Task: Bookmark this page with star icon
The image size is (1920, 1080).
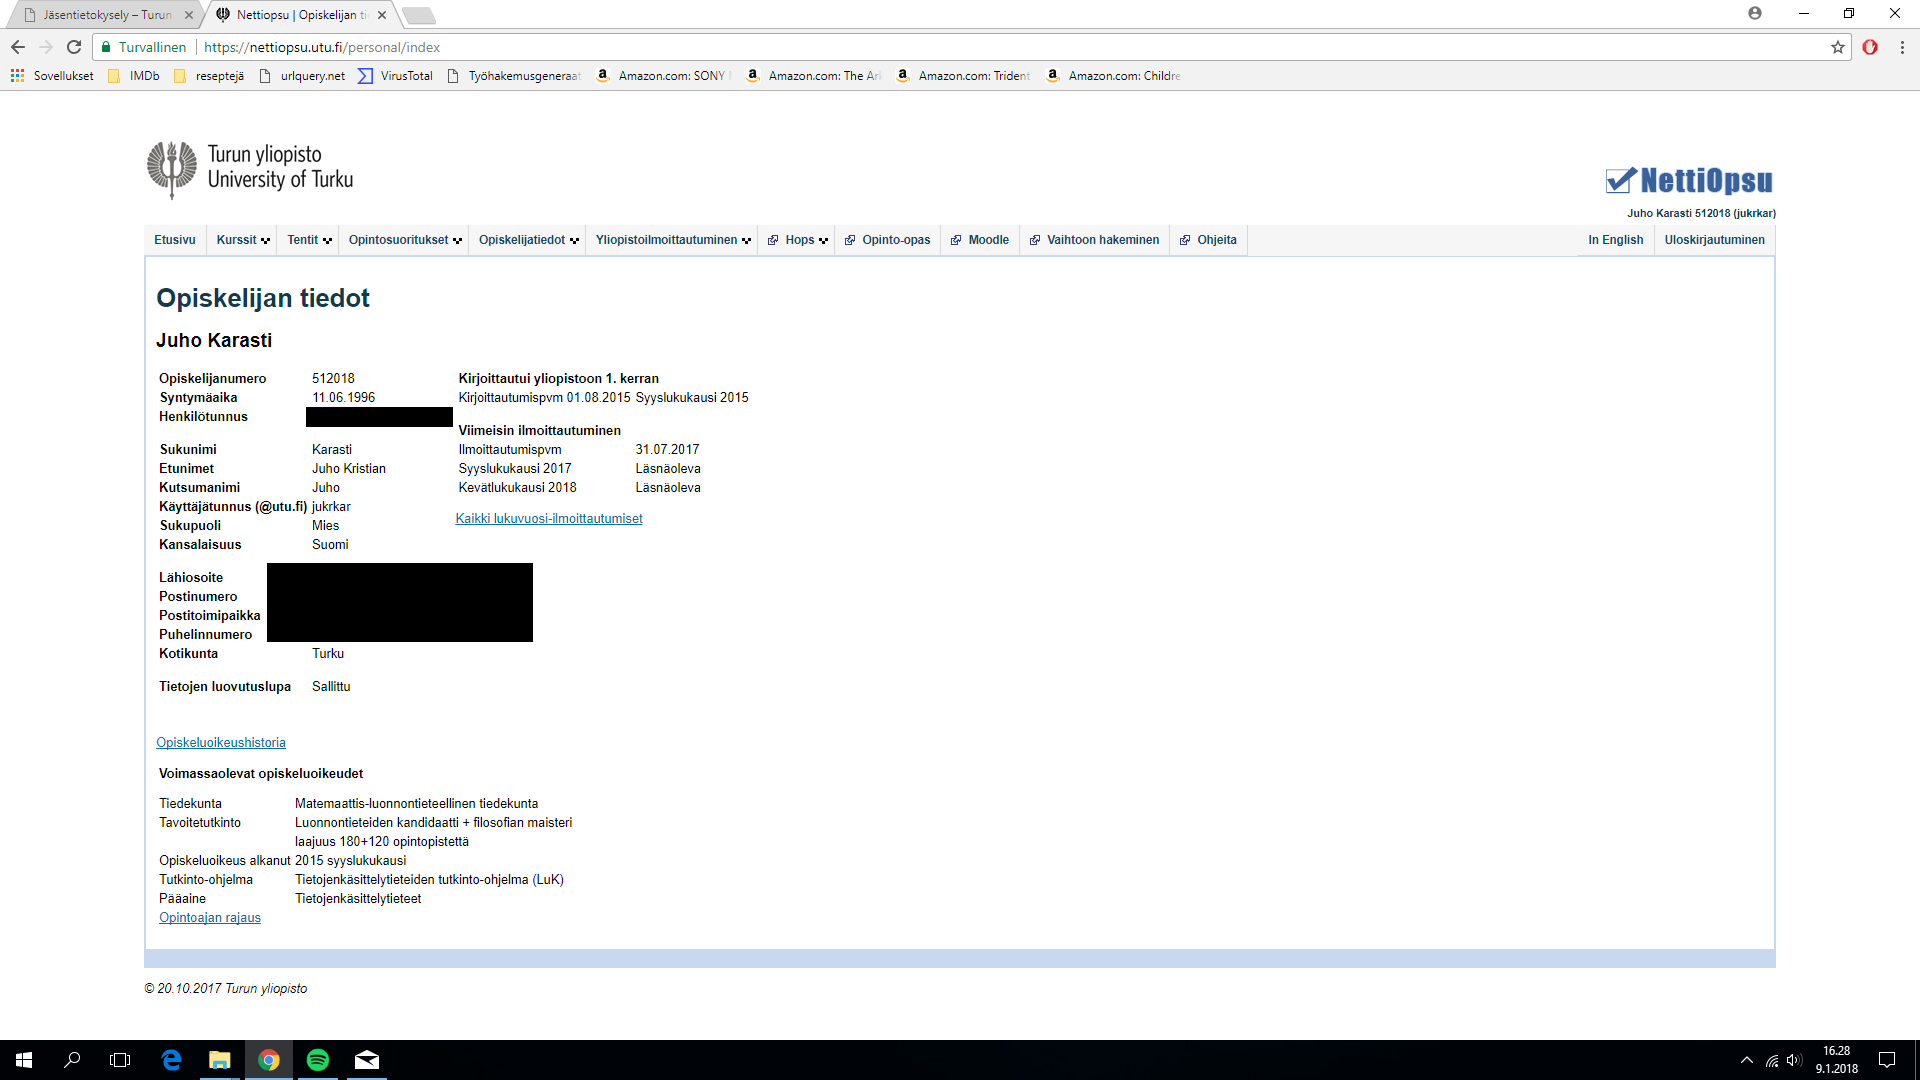Action: [1838, 47]
